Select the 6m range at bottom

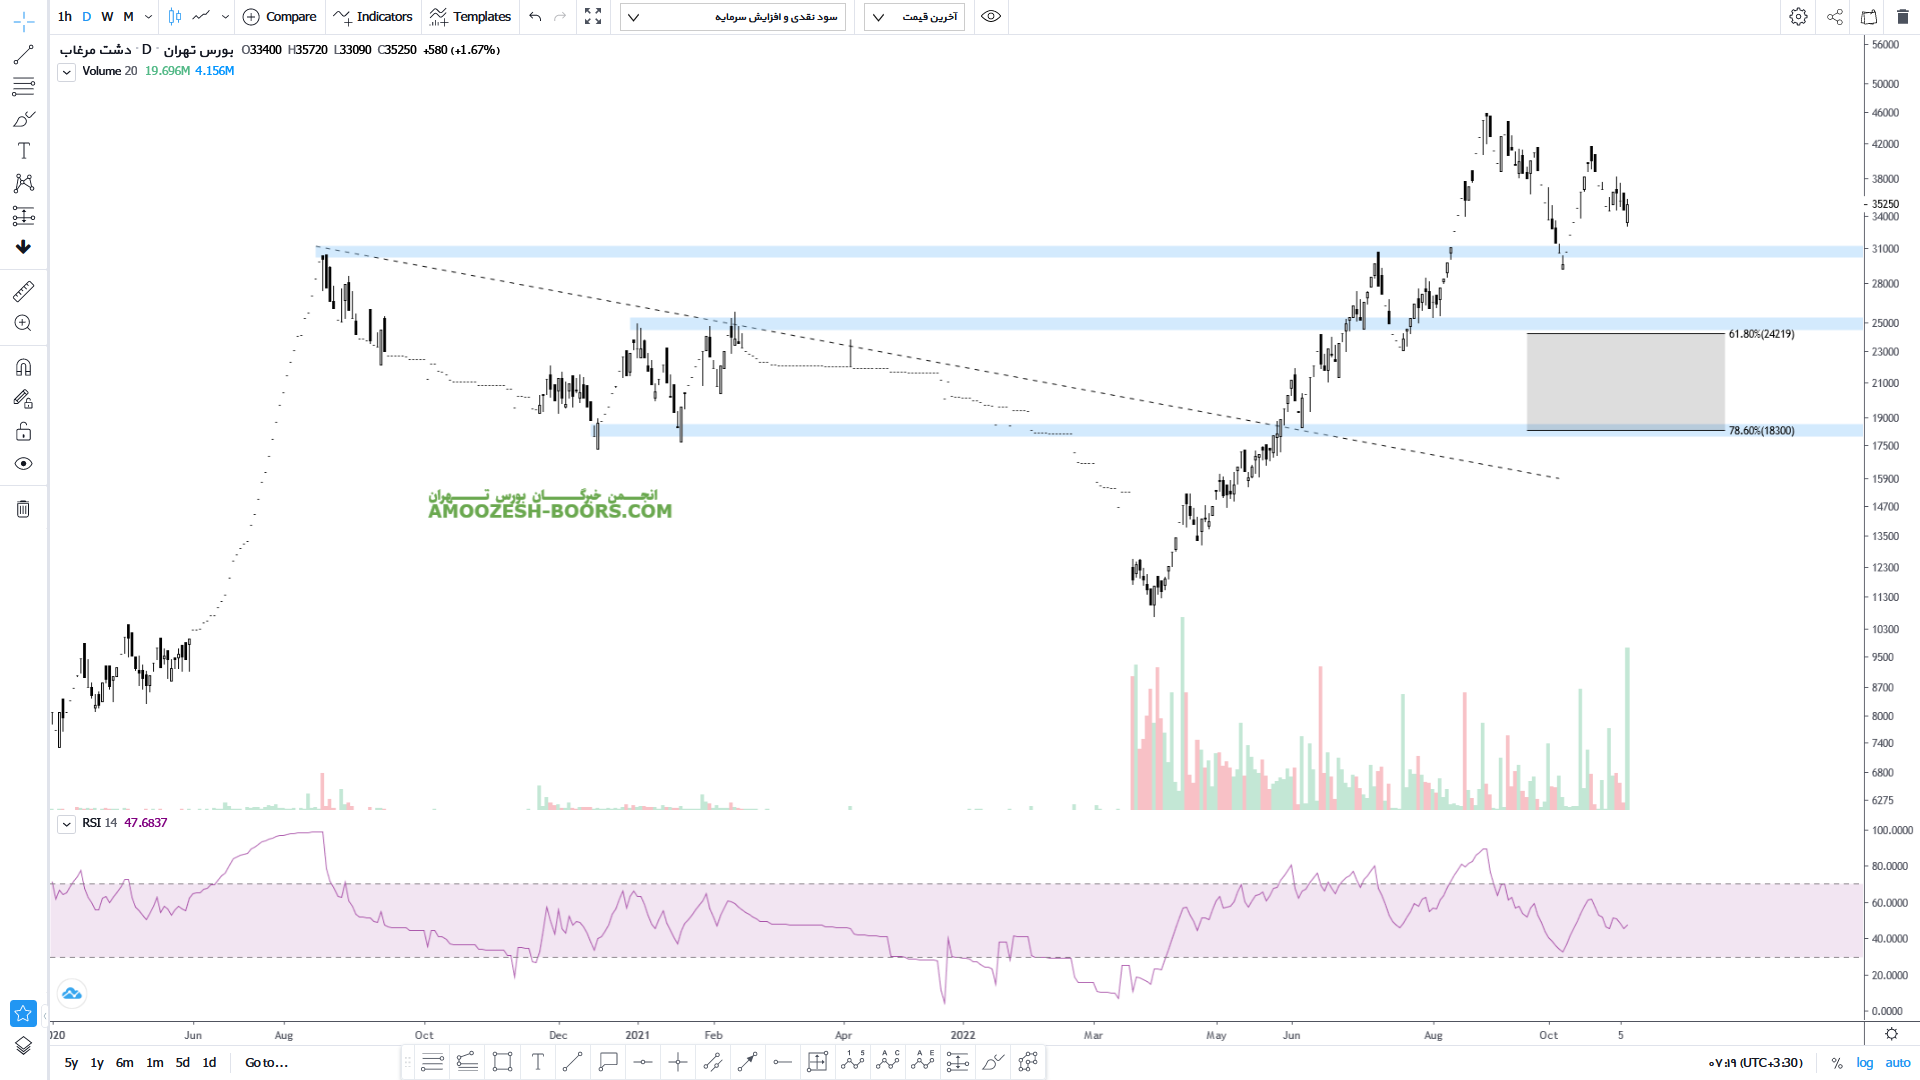click(x=124, y=1063)
